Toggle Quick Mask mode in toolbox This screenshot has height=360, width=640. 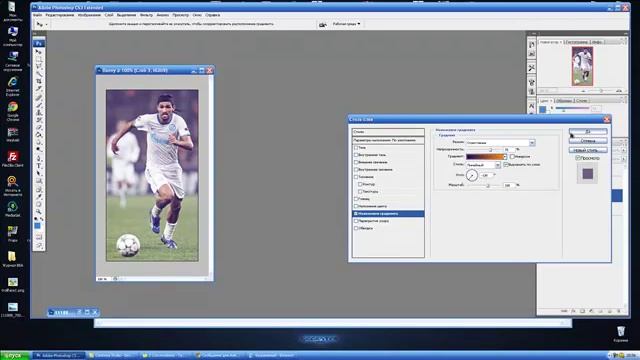point(39,236)
